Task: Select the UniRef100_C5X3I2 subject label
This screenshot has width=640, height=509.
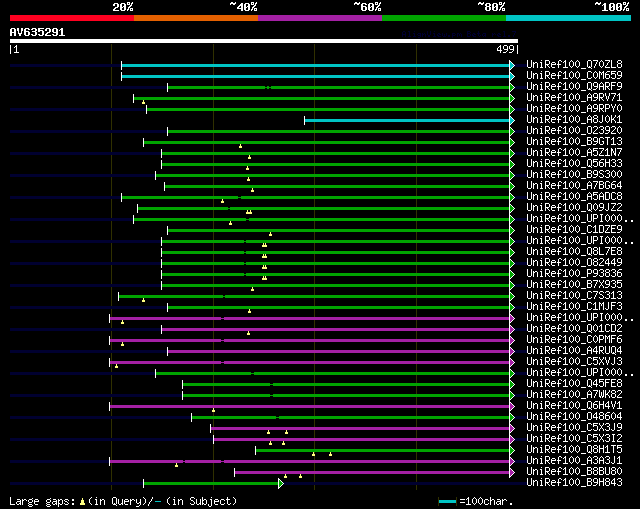Action: (574, 439)
